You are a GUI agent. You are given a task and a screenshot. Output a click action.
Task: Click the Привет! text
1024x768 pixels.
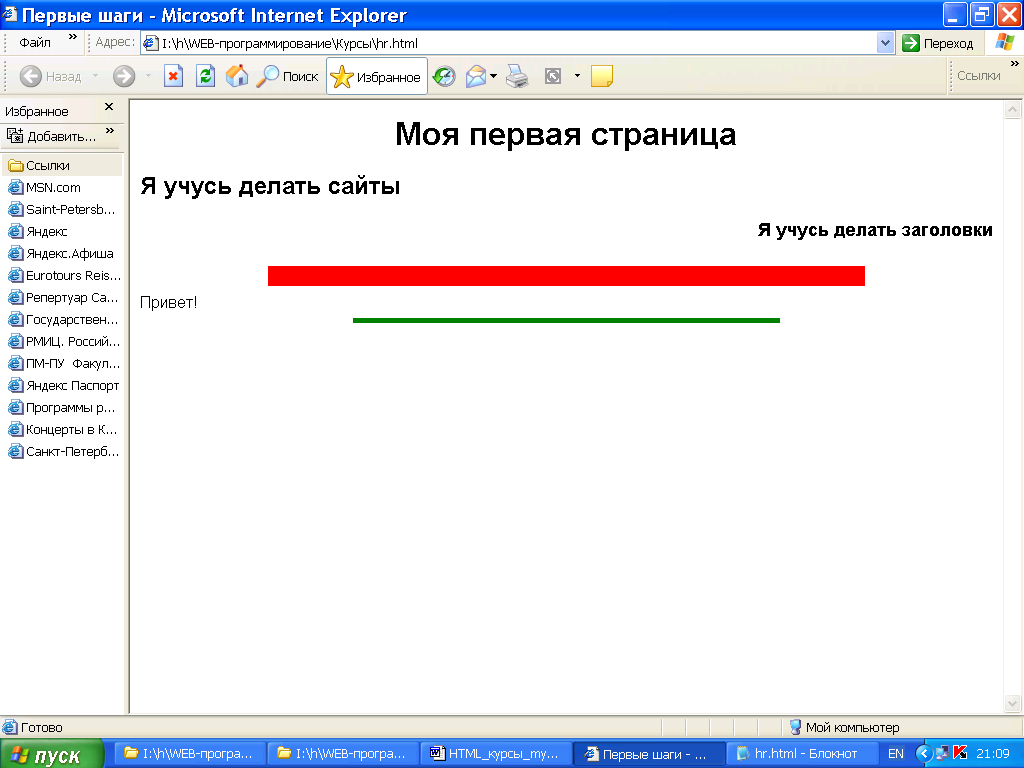pyautogui.click(x=168, y=302)
